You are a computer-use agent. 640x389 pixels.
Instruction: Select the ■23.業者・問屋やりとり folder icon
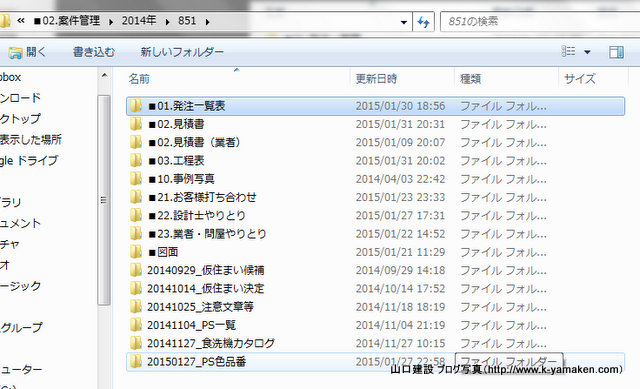(136, 234)
